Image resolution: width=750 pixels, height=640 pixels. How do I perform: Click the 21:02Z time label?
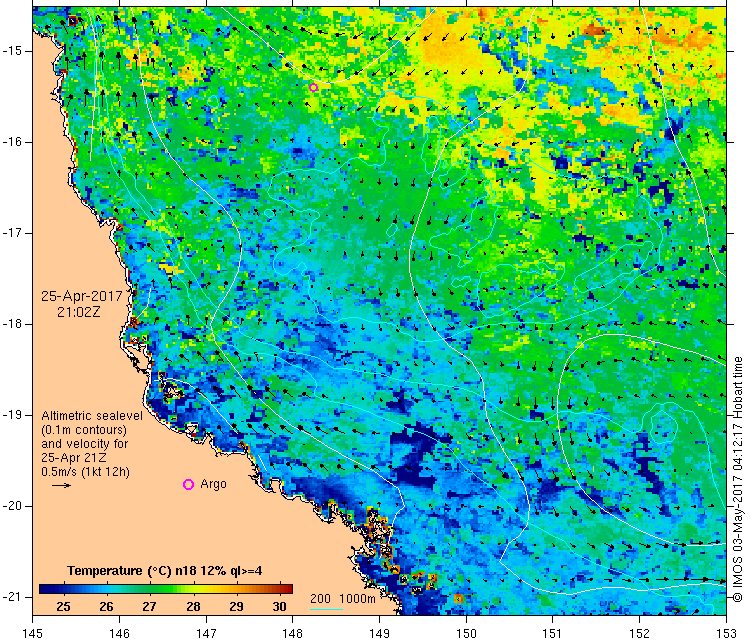point(79,312)
